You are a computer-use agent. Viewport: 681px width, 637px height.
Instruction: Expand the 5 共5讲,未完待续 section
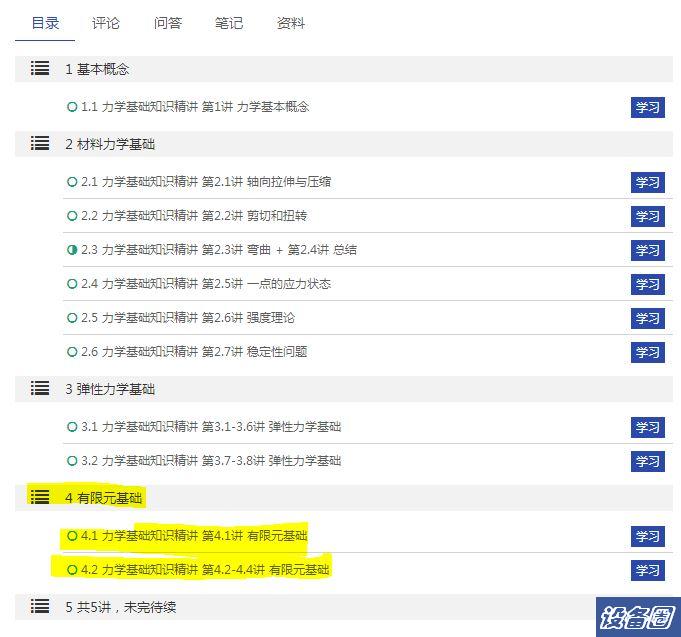click(x=344, y=607)
